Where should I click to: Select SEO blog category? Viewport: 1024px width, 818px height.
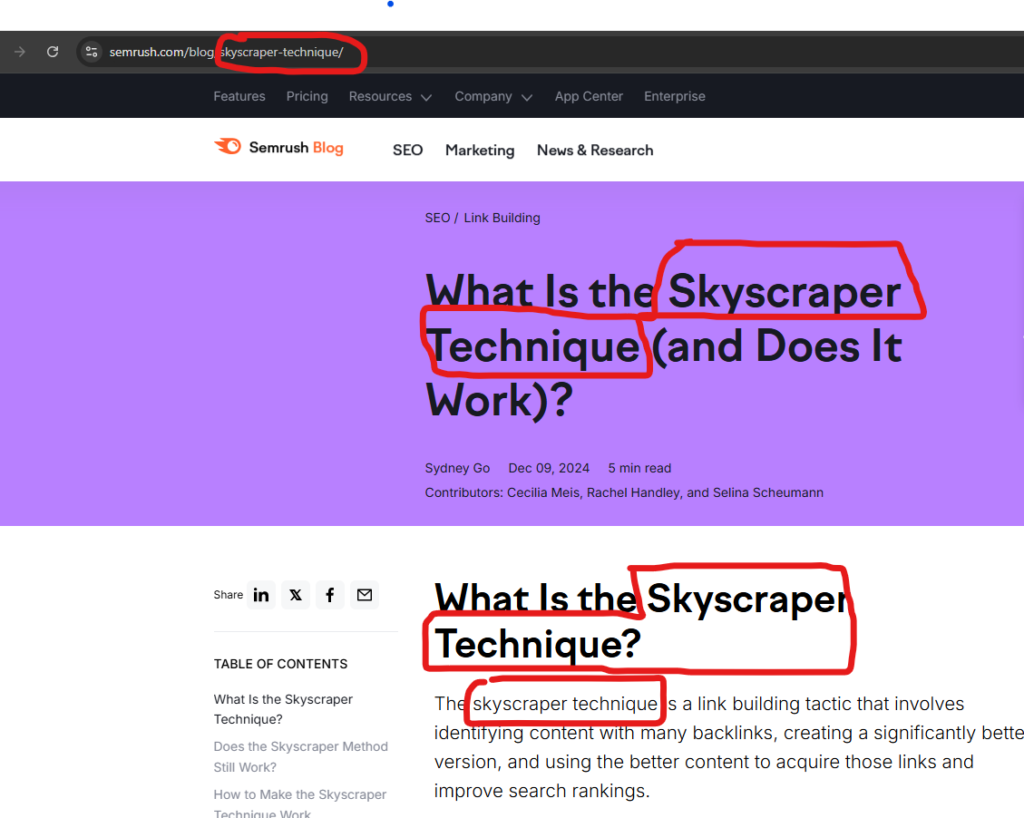[x=408, y=150]
